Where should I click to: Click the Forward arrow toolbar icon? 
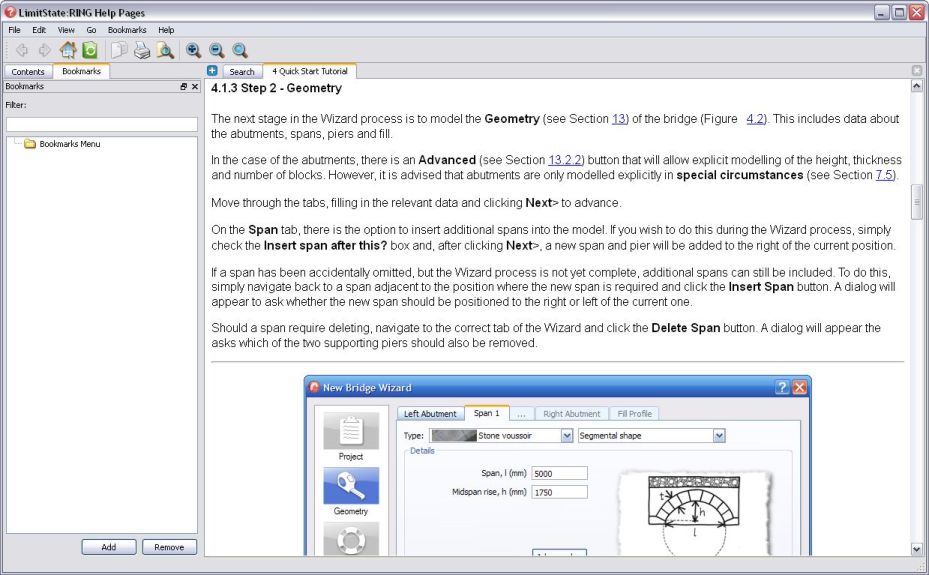[44, 50]
